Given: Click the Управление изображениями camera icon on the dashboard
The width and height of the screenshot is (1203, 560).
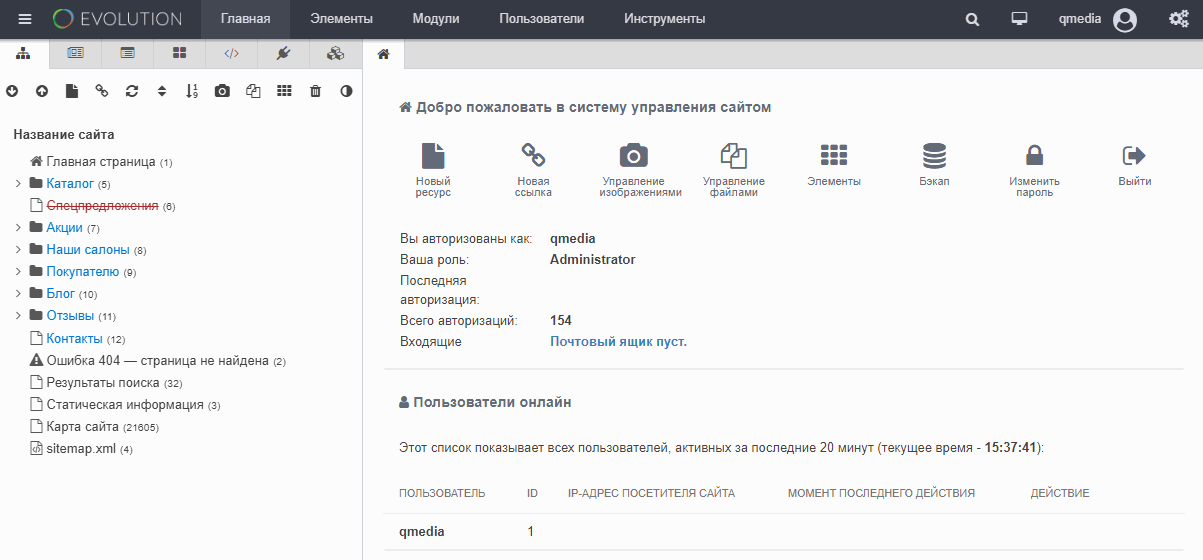Looking at the screenshot, I should click(x=634, y=156).
